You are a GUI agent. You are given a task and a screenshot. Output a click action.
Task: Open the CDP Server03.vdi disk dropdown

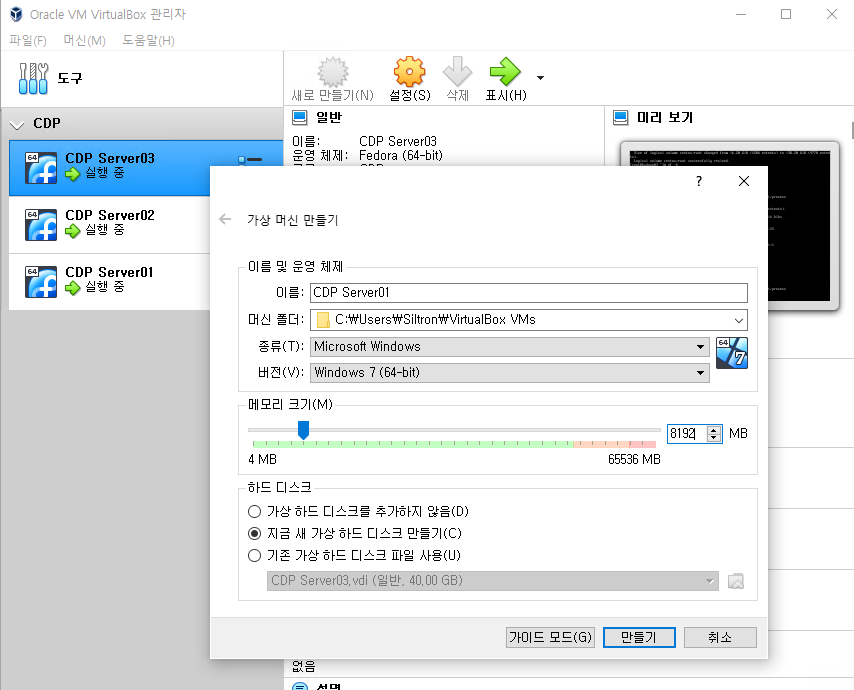coord(492,581)
